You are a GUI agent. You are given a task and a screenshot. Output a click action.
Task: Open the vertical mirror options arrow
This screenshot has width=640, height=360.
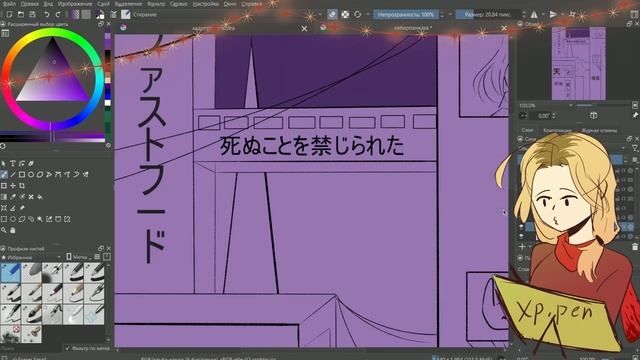click(562, 14)
